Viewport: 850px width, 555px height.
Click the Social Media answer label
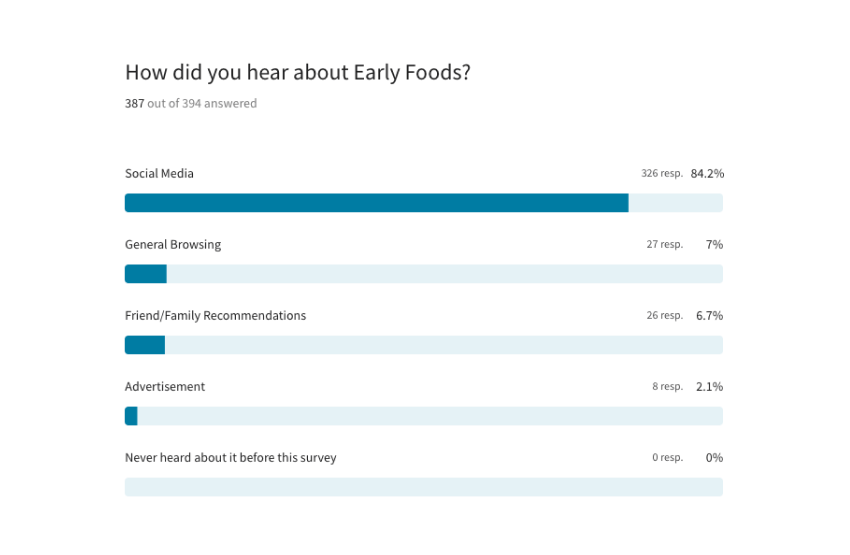(159, 173)
